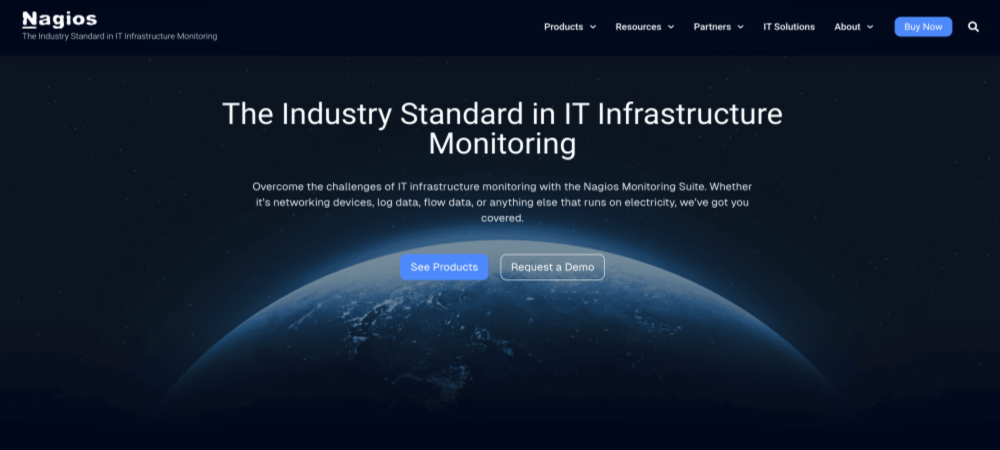This screenshot has height=450, width=1000.
Task: Open the About menu label
Action: [847, 27]
